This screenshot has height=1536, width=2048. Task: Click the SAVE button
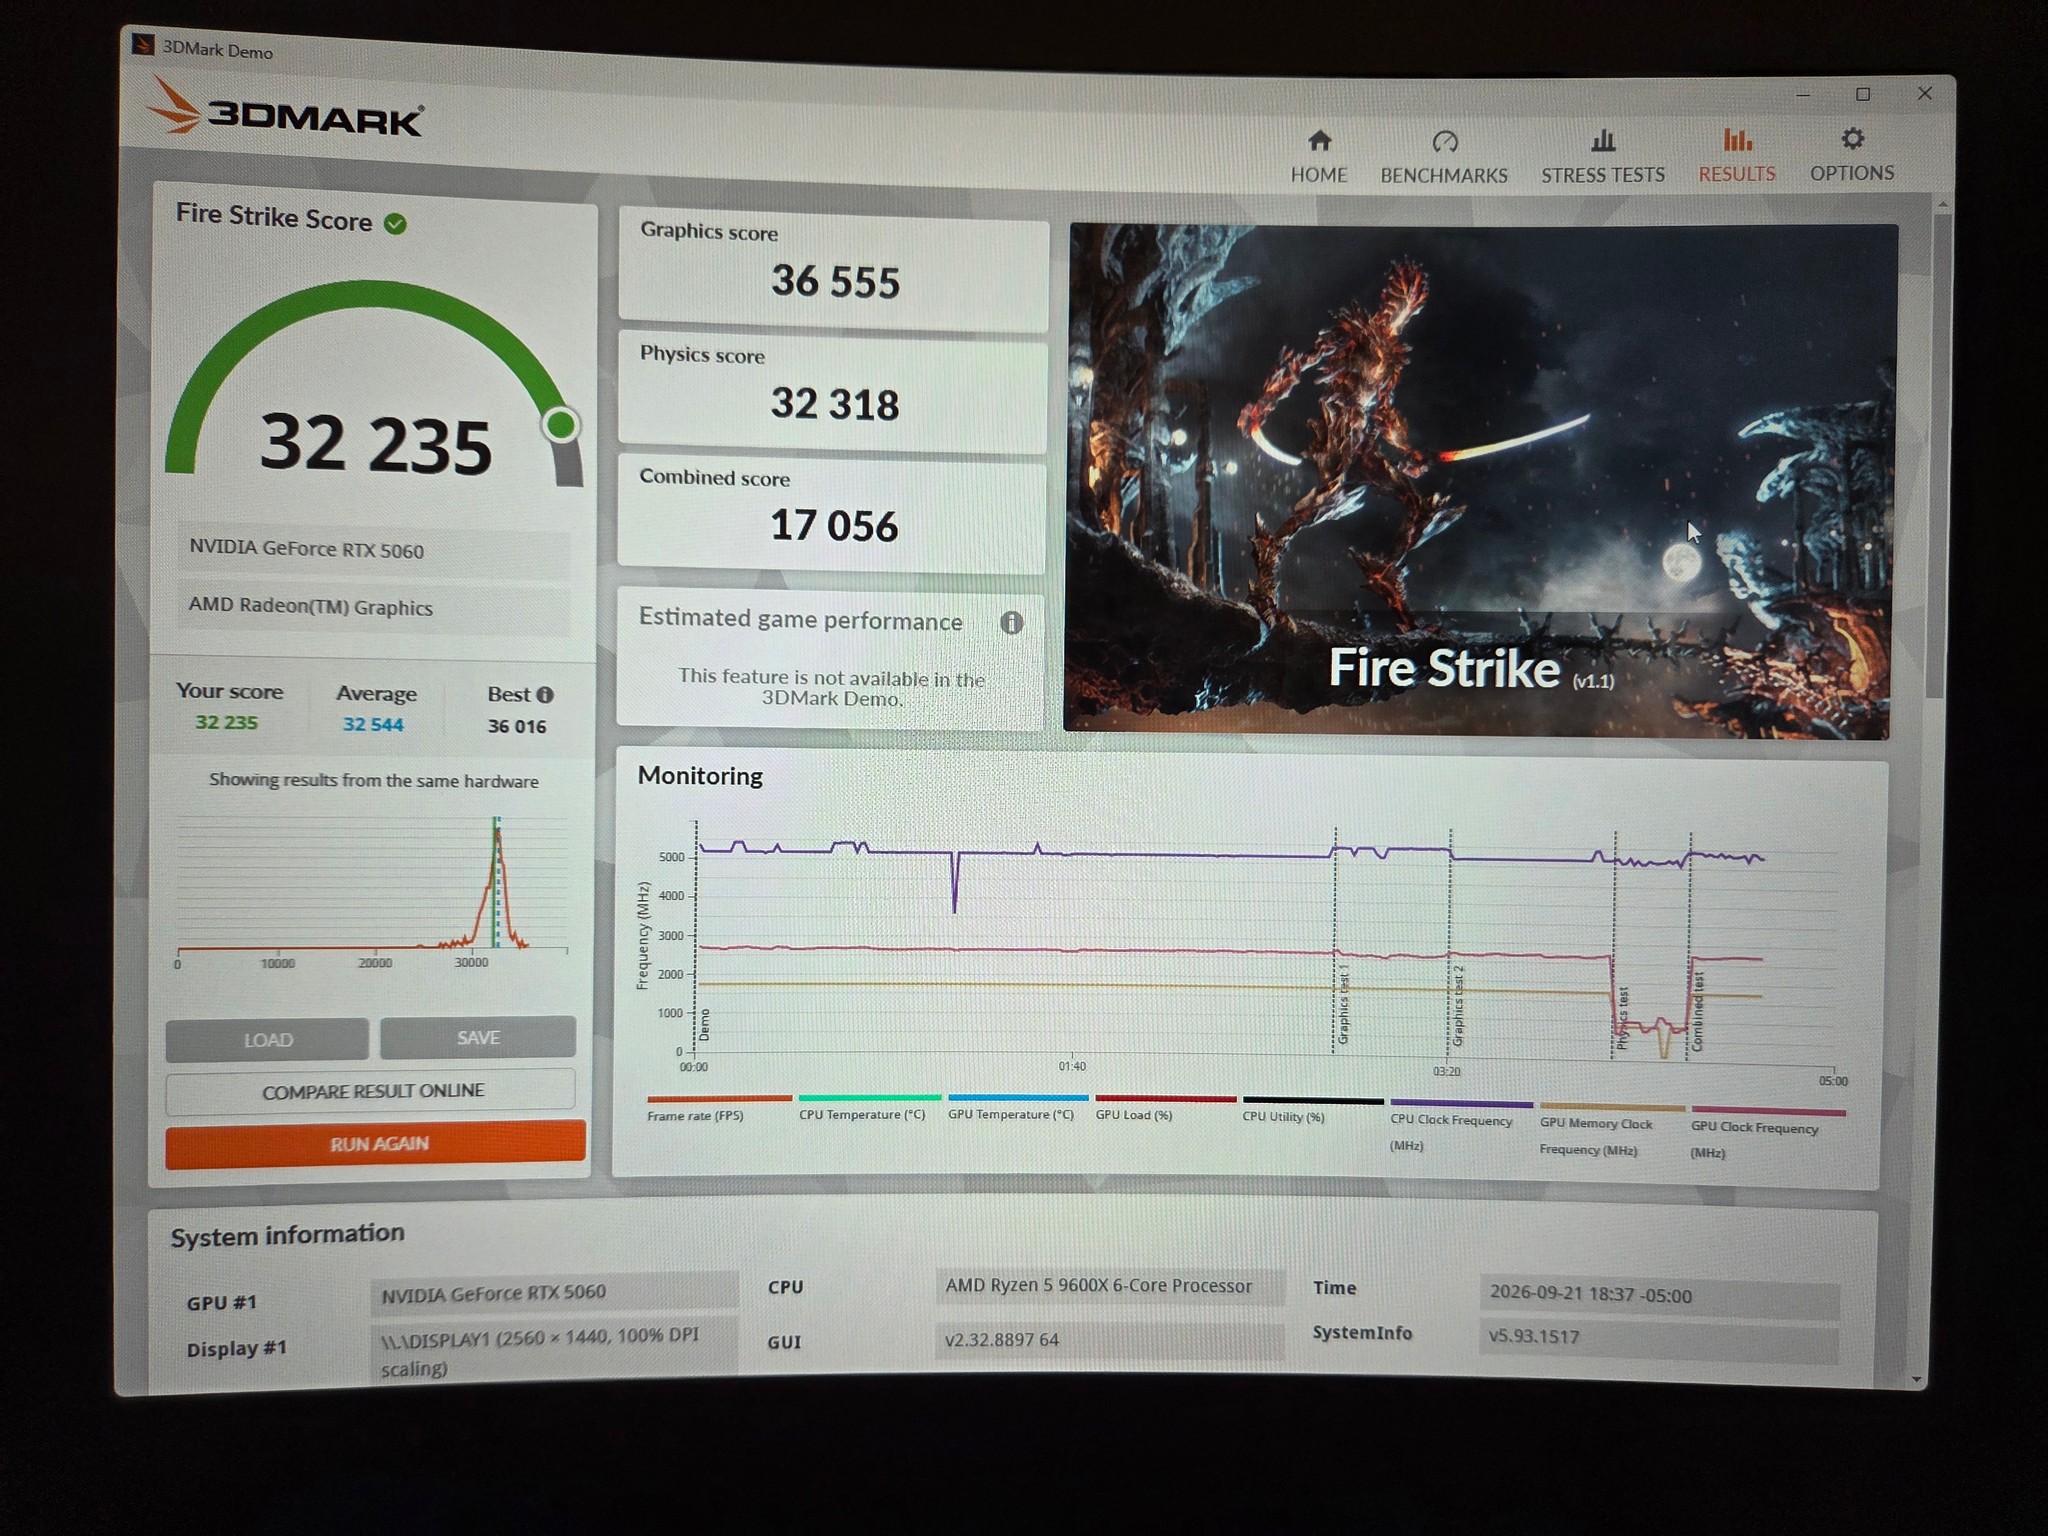click(x=478, y=1037)
